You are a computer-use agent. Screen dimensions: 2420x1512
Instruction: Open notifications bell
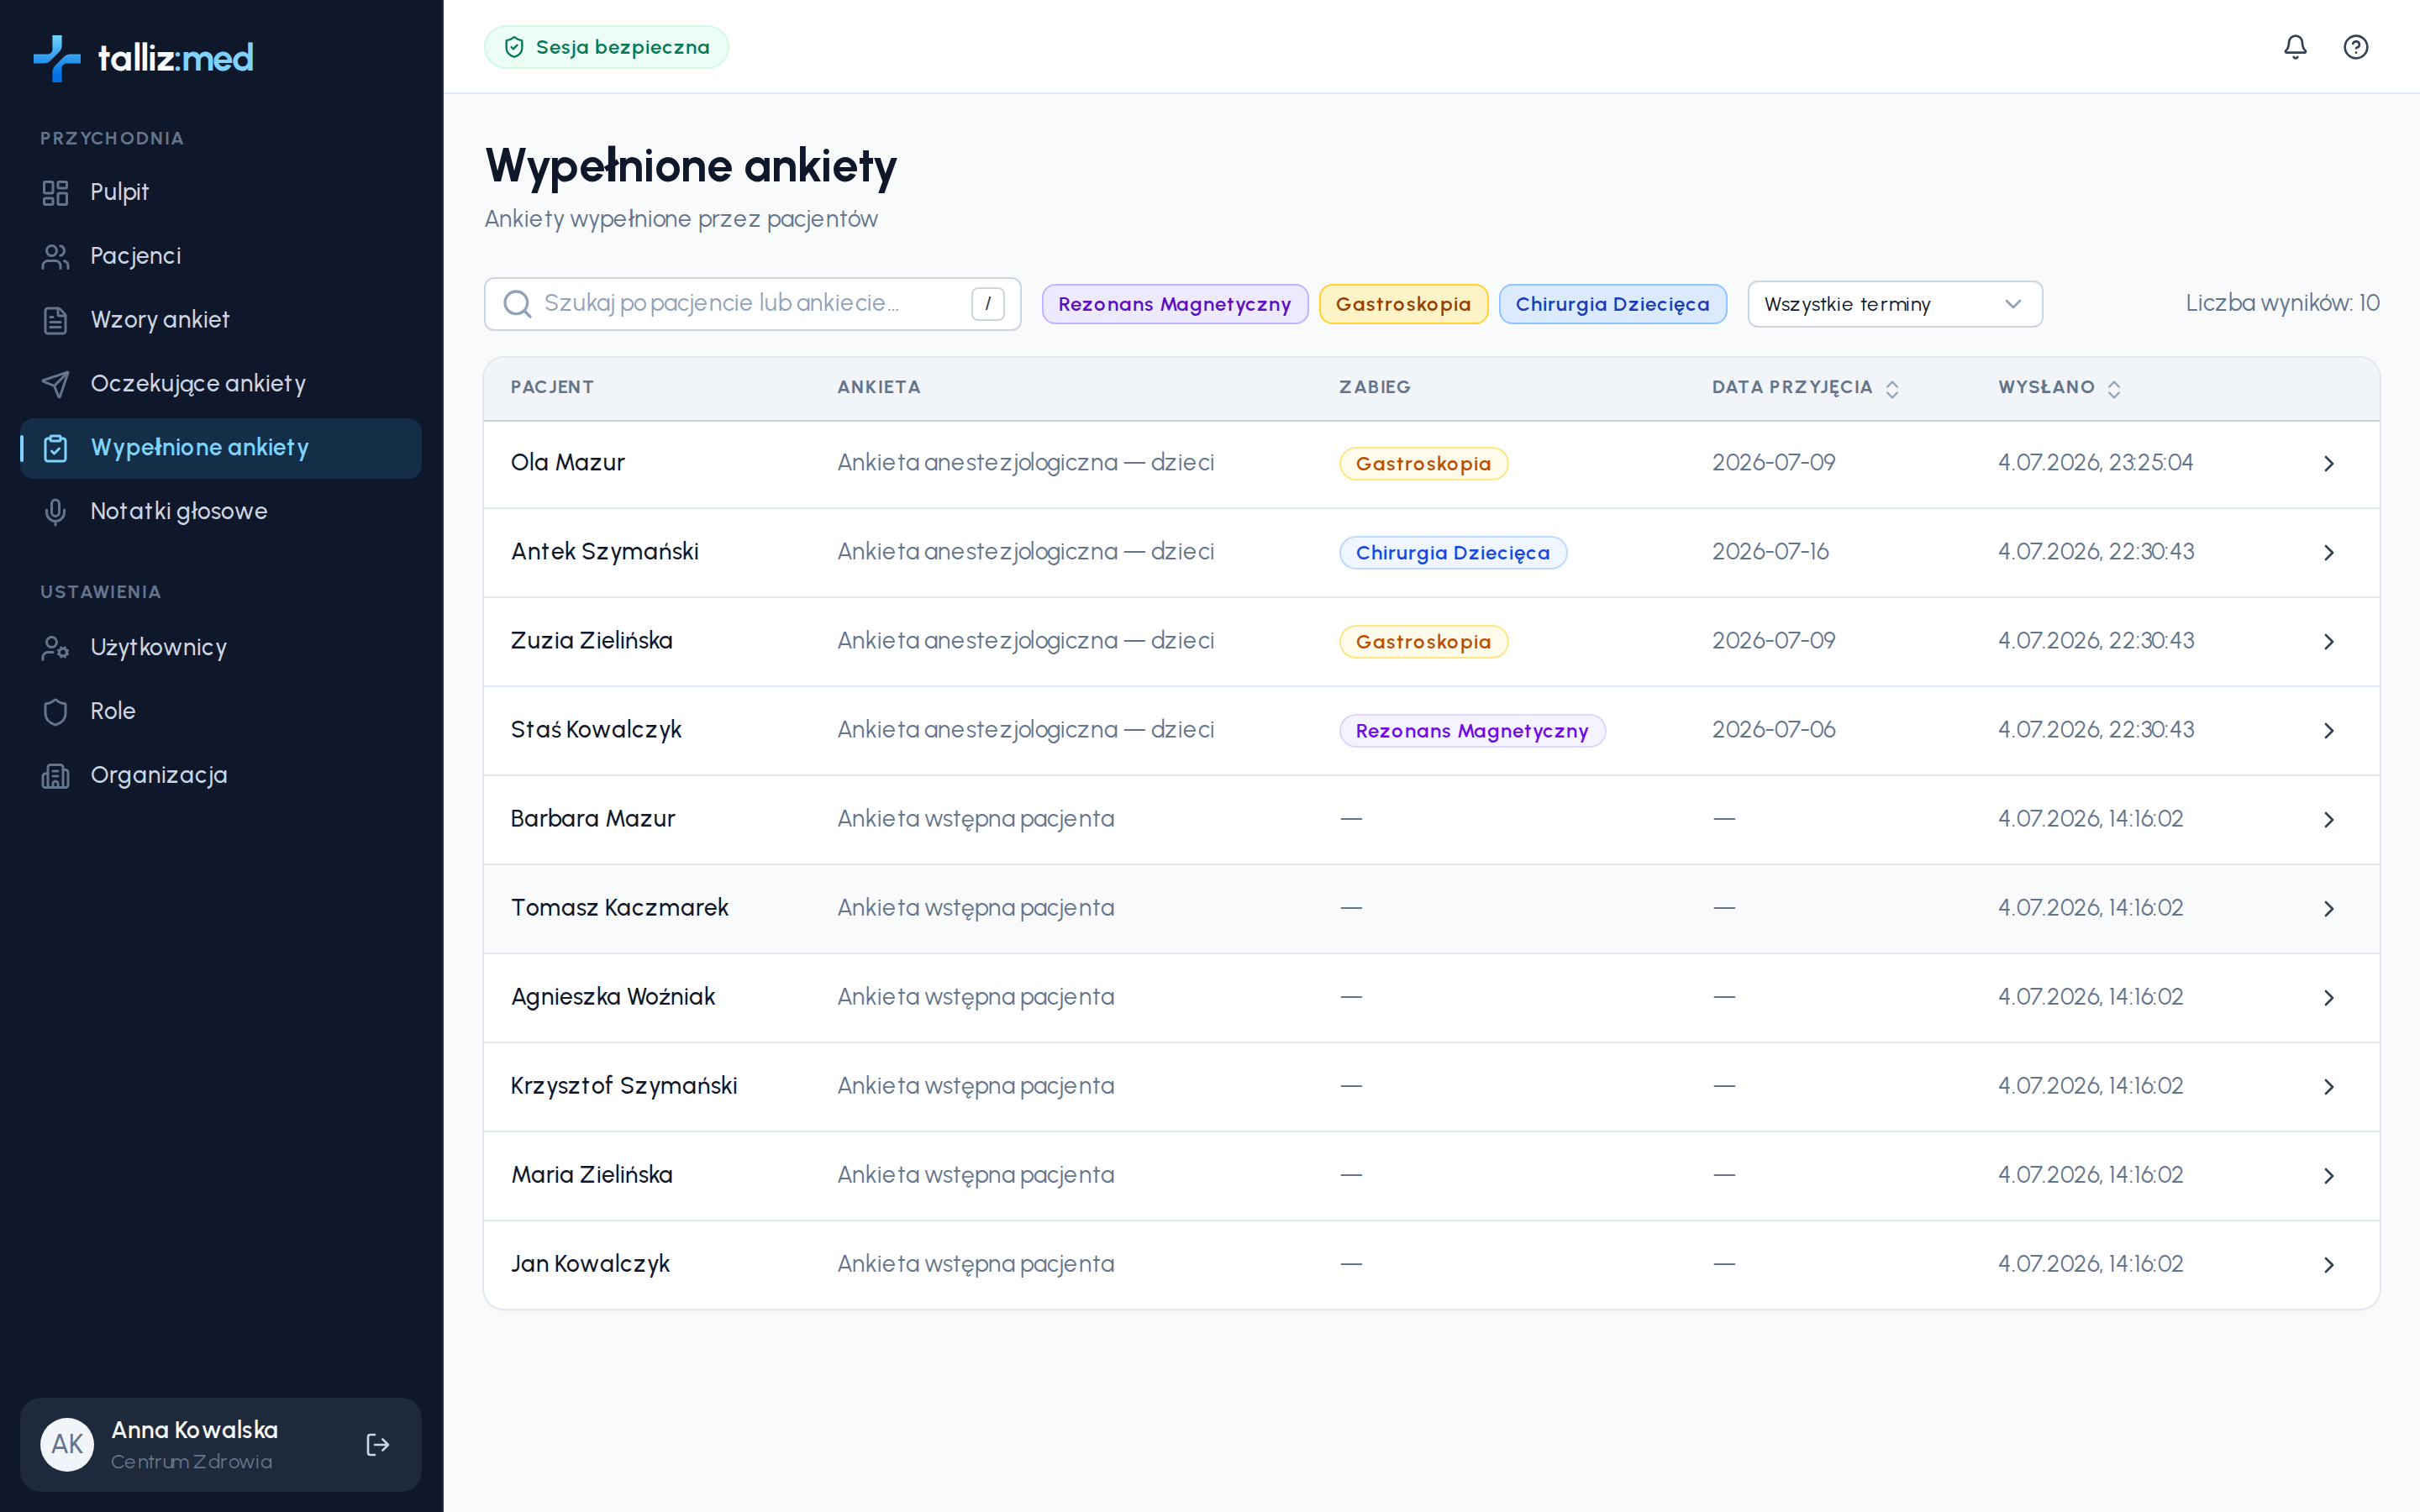pos(2295,47)
